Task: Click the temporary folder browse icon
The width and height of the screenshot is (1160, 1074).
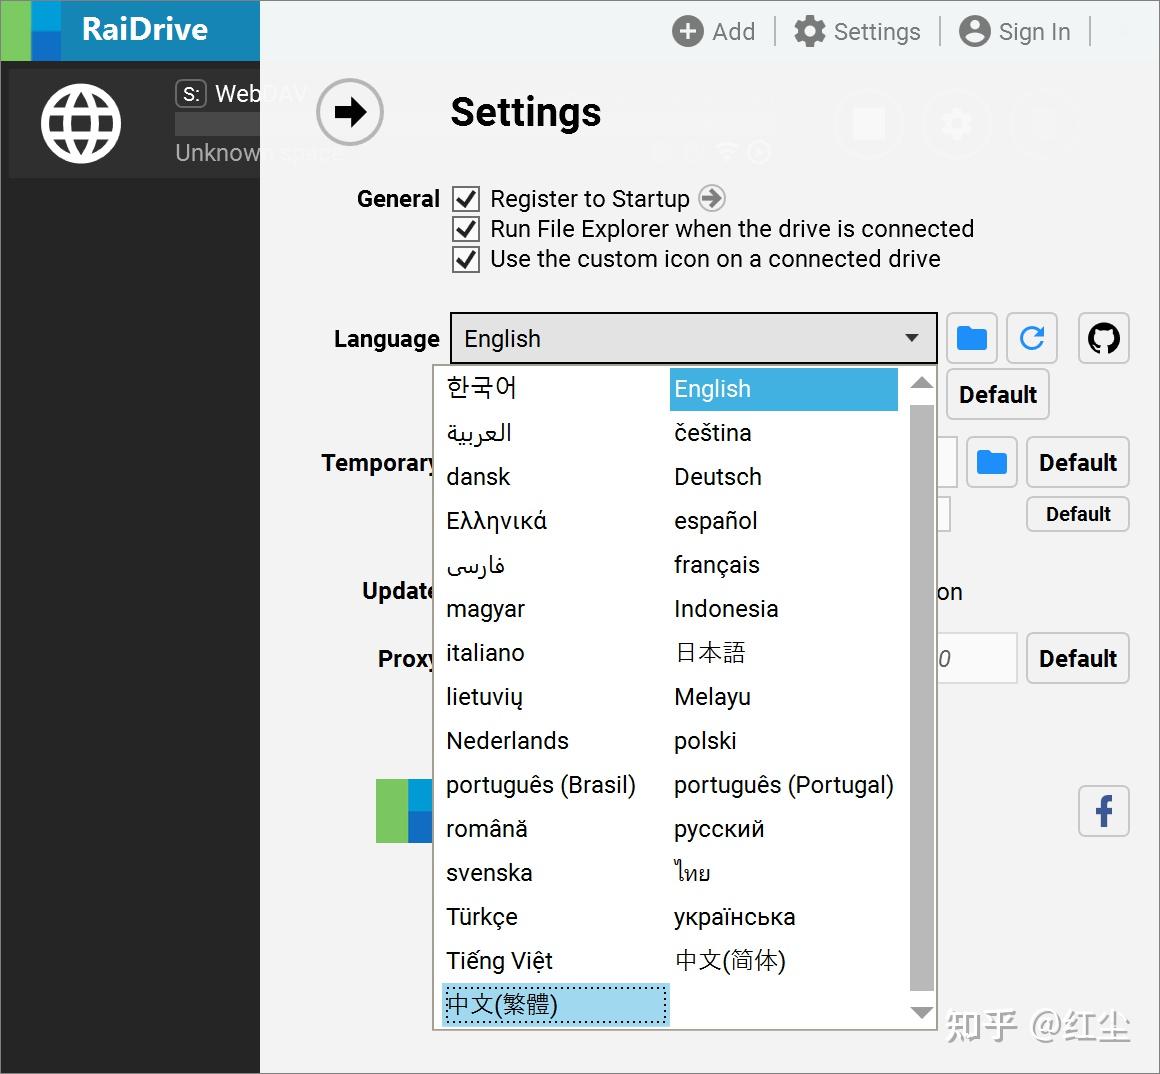Action: point(991,462)
